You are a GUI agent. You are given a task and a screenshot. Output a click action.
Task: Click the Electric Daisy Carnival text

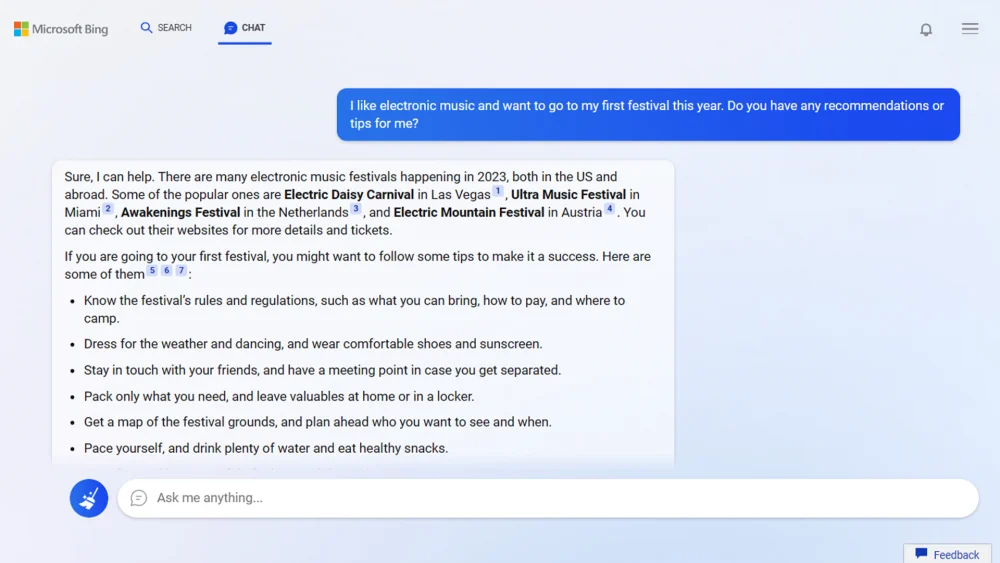pos(349,195)
